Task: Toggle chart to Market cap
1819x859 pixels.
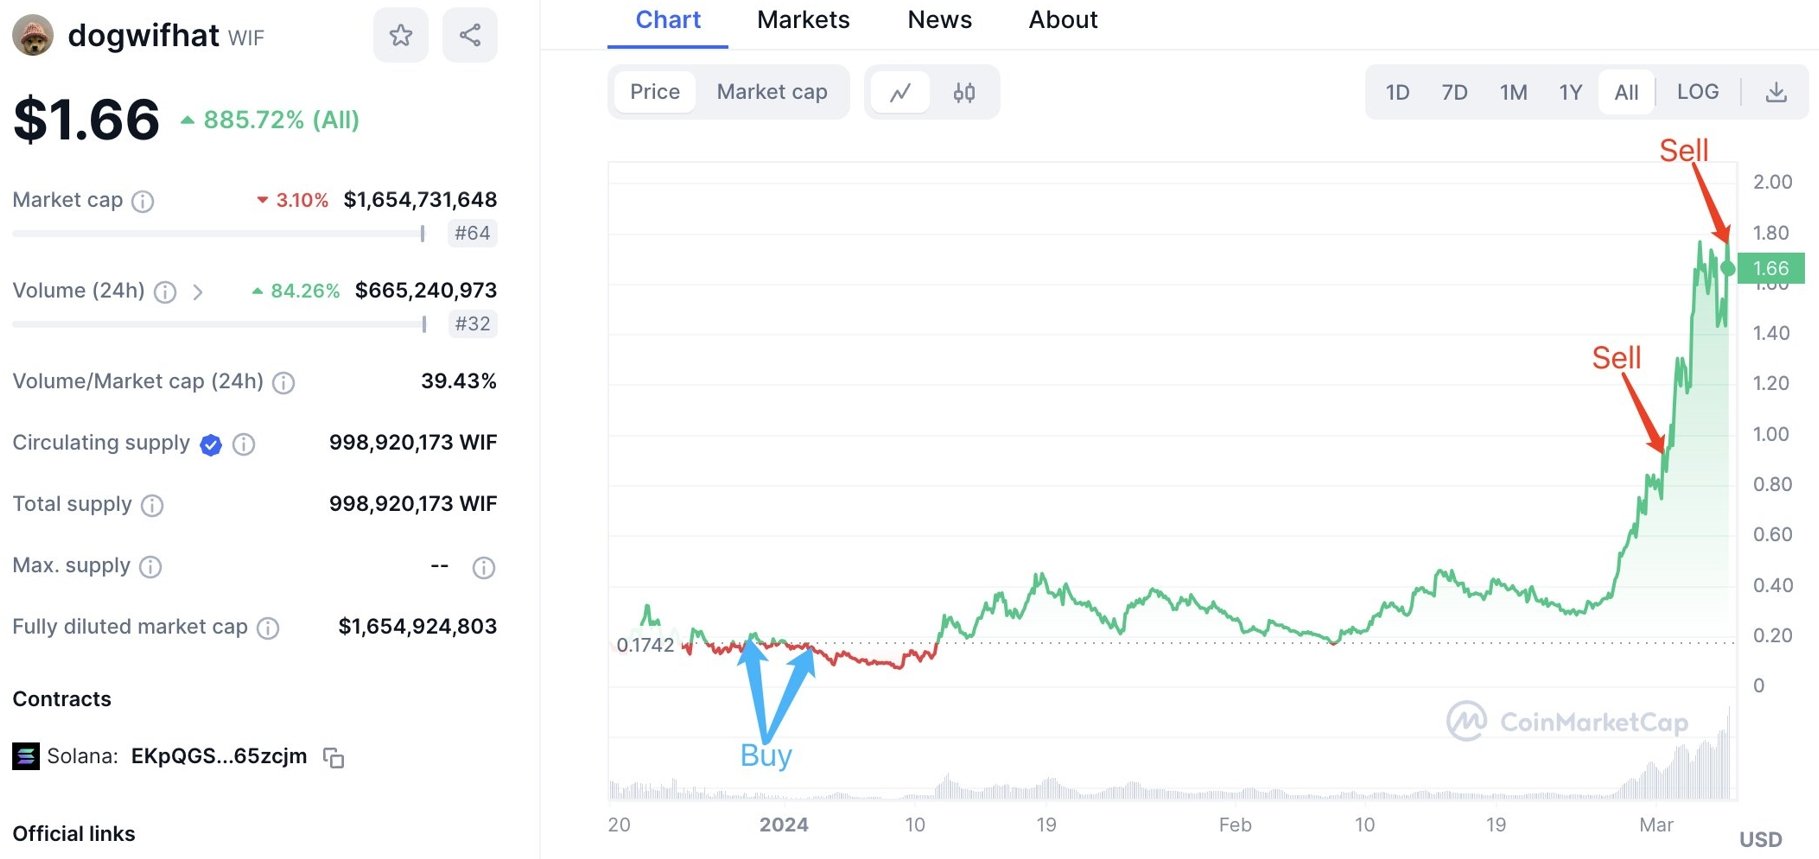Action: (771, 92)
